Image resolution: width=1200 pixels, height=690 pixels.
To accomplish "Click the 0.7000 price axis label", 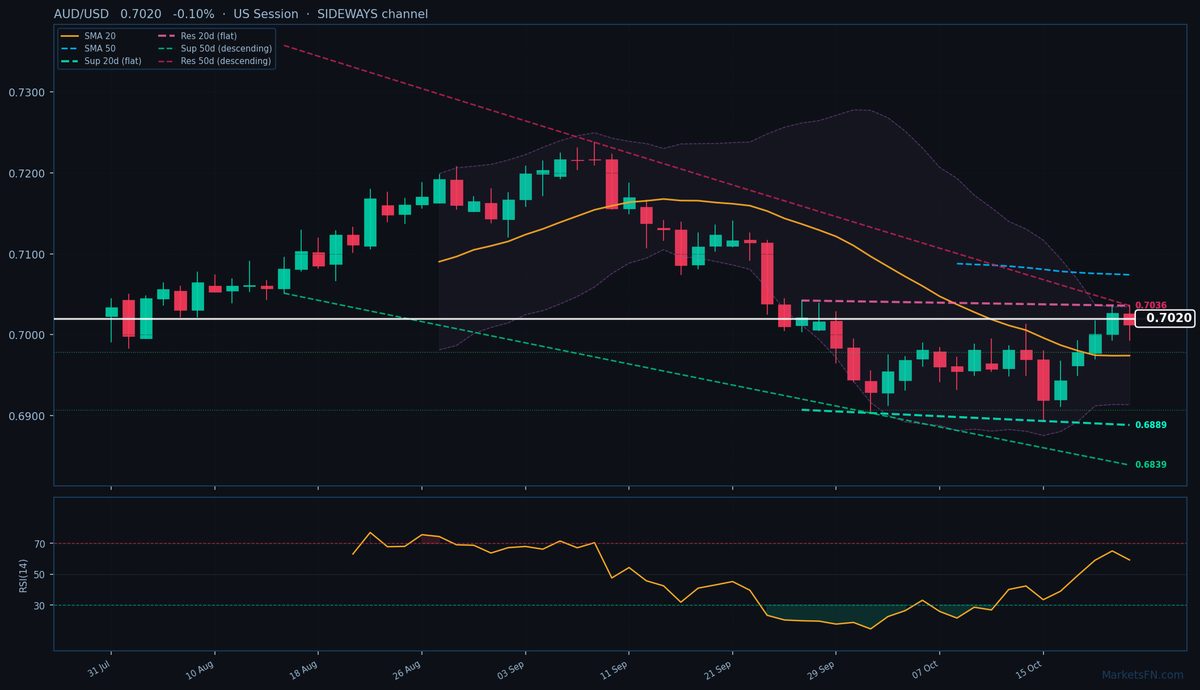I will point(26,335).
